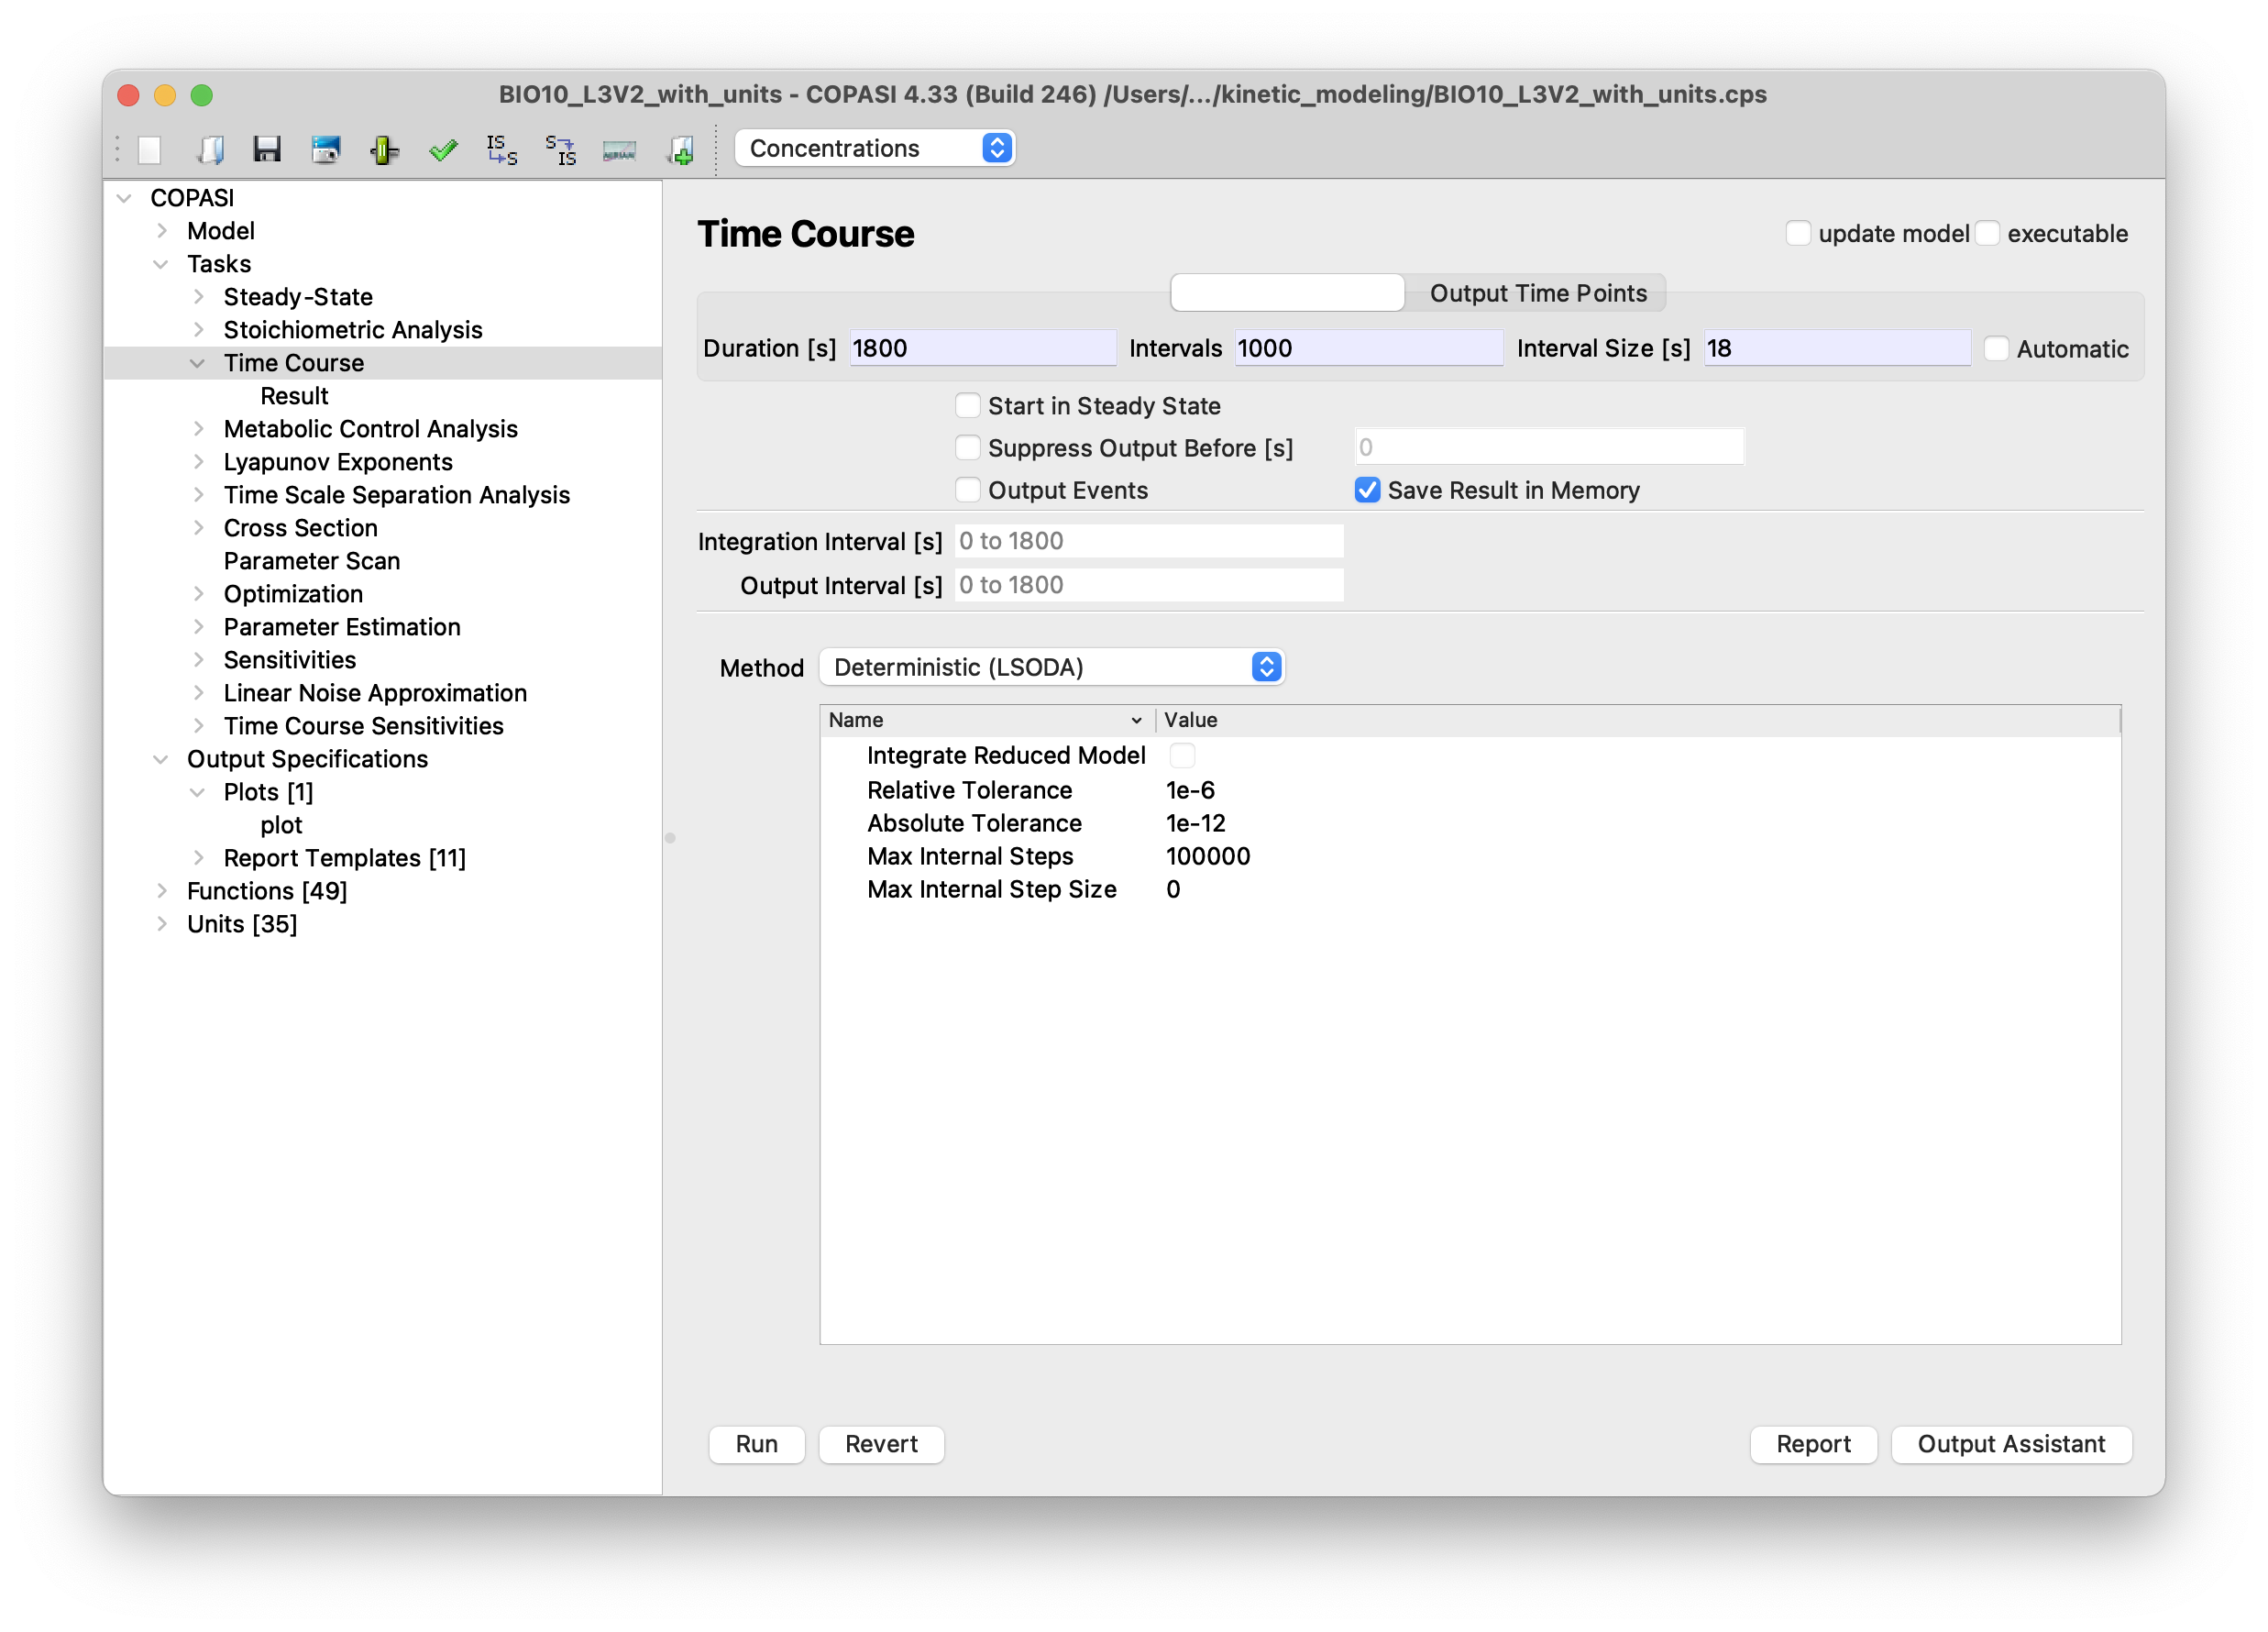Click the green checkmark Check Model icon
The width and height of the screenshot is (2268, 1632).
pyautogui.click(x=443, y=149)
